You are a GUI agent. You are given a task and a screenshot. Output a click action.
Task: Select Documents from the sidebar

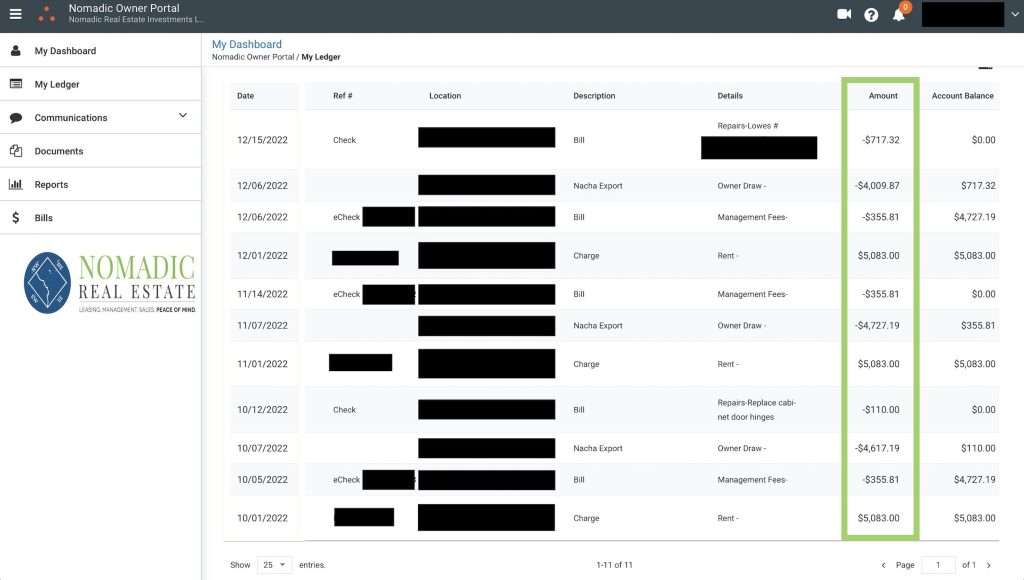coord(59,151)
